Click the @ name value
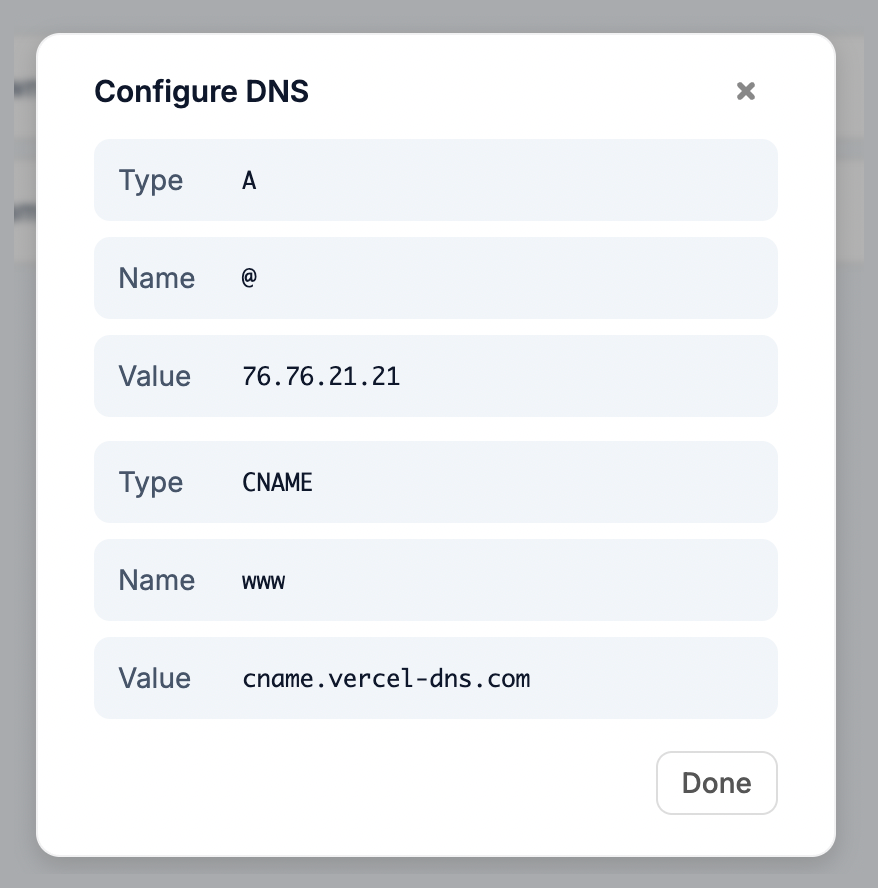Viewport: 878px width, 888px height. tap(249, 278)
